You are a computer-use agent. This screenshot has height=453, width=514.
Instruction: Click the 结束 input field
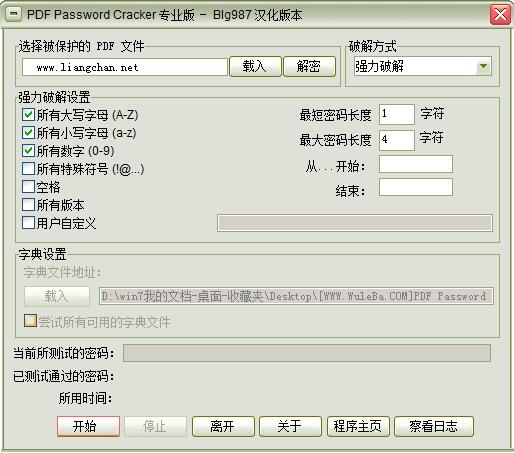(416, 187)
